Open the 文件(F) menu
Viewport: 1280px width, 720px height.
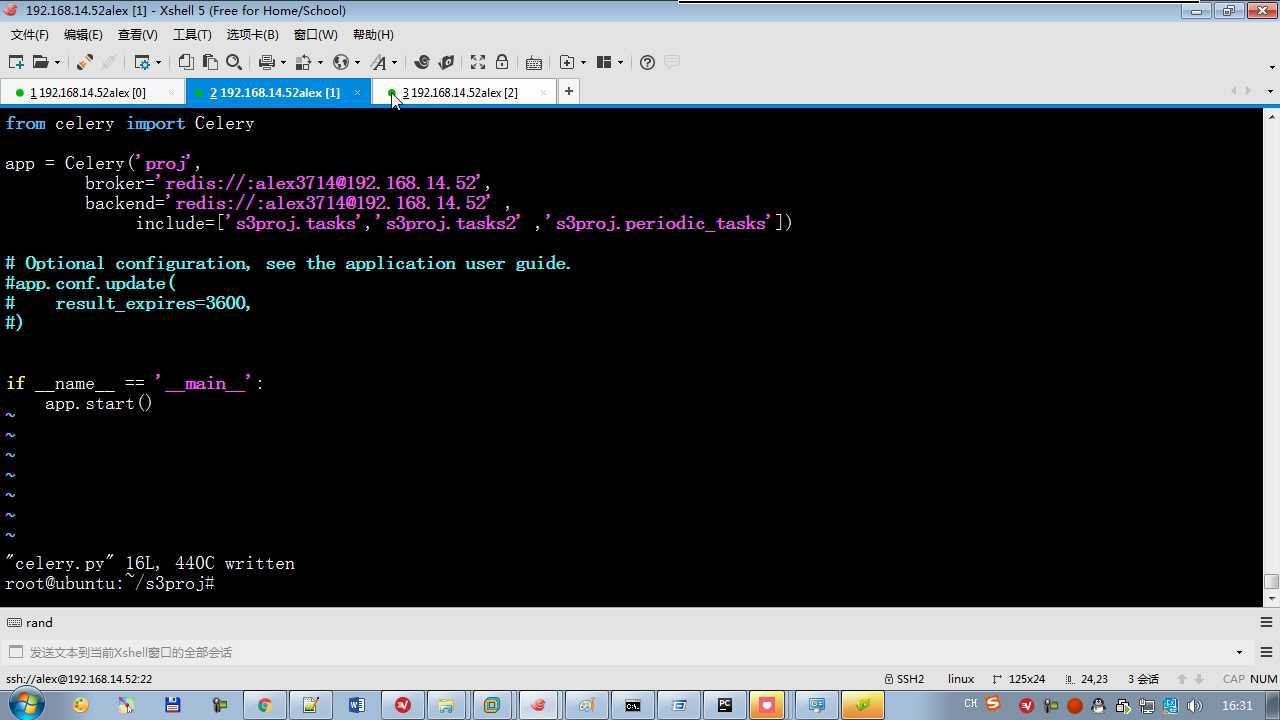tap(30, 34)
